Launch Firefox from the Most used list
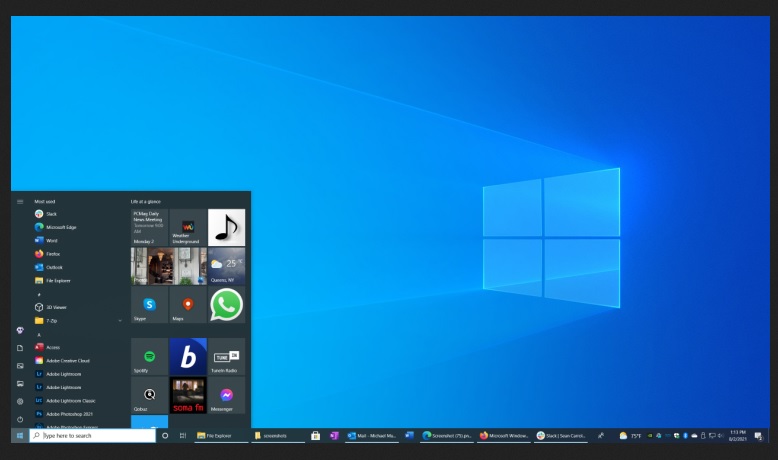Image resolution: width=778 pixels, height=460 pixels. 47,254
